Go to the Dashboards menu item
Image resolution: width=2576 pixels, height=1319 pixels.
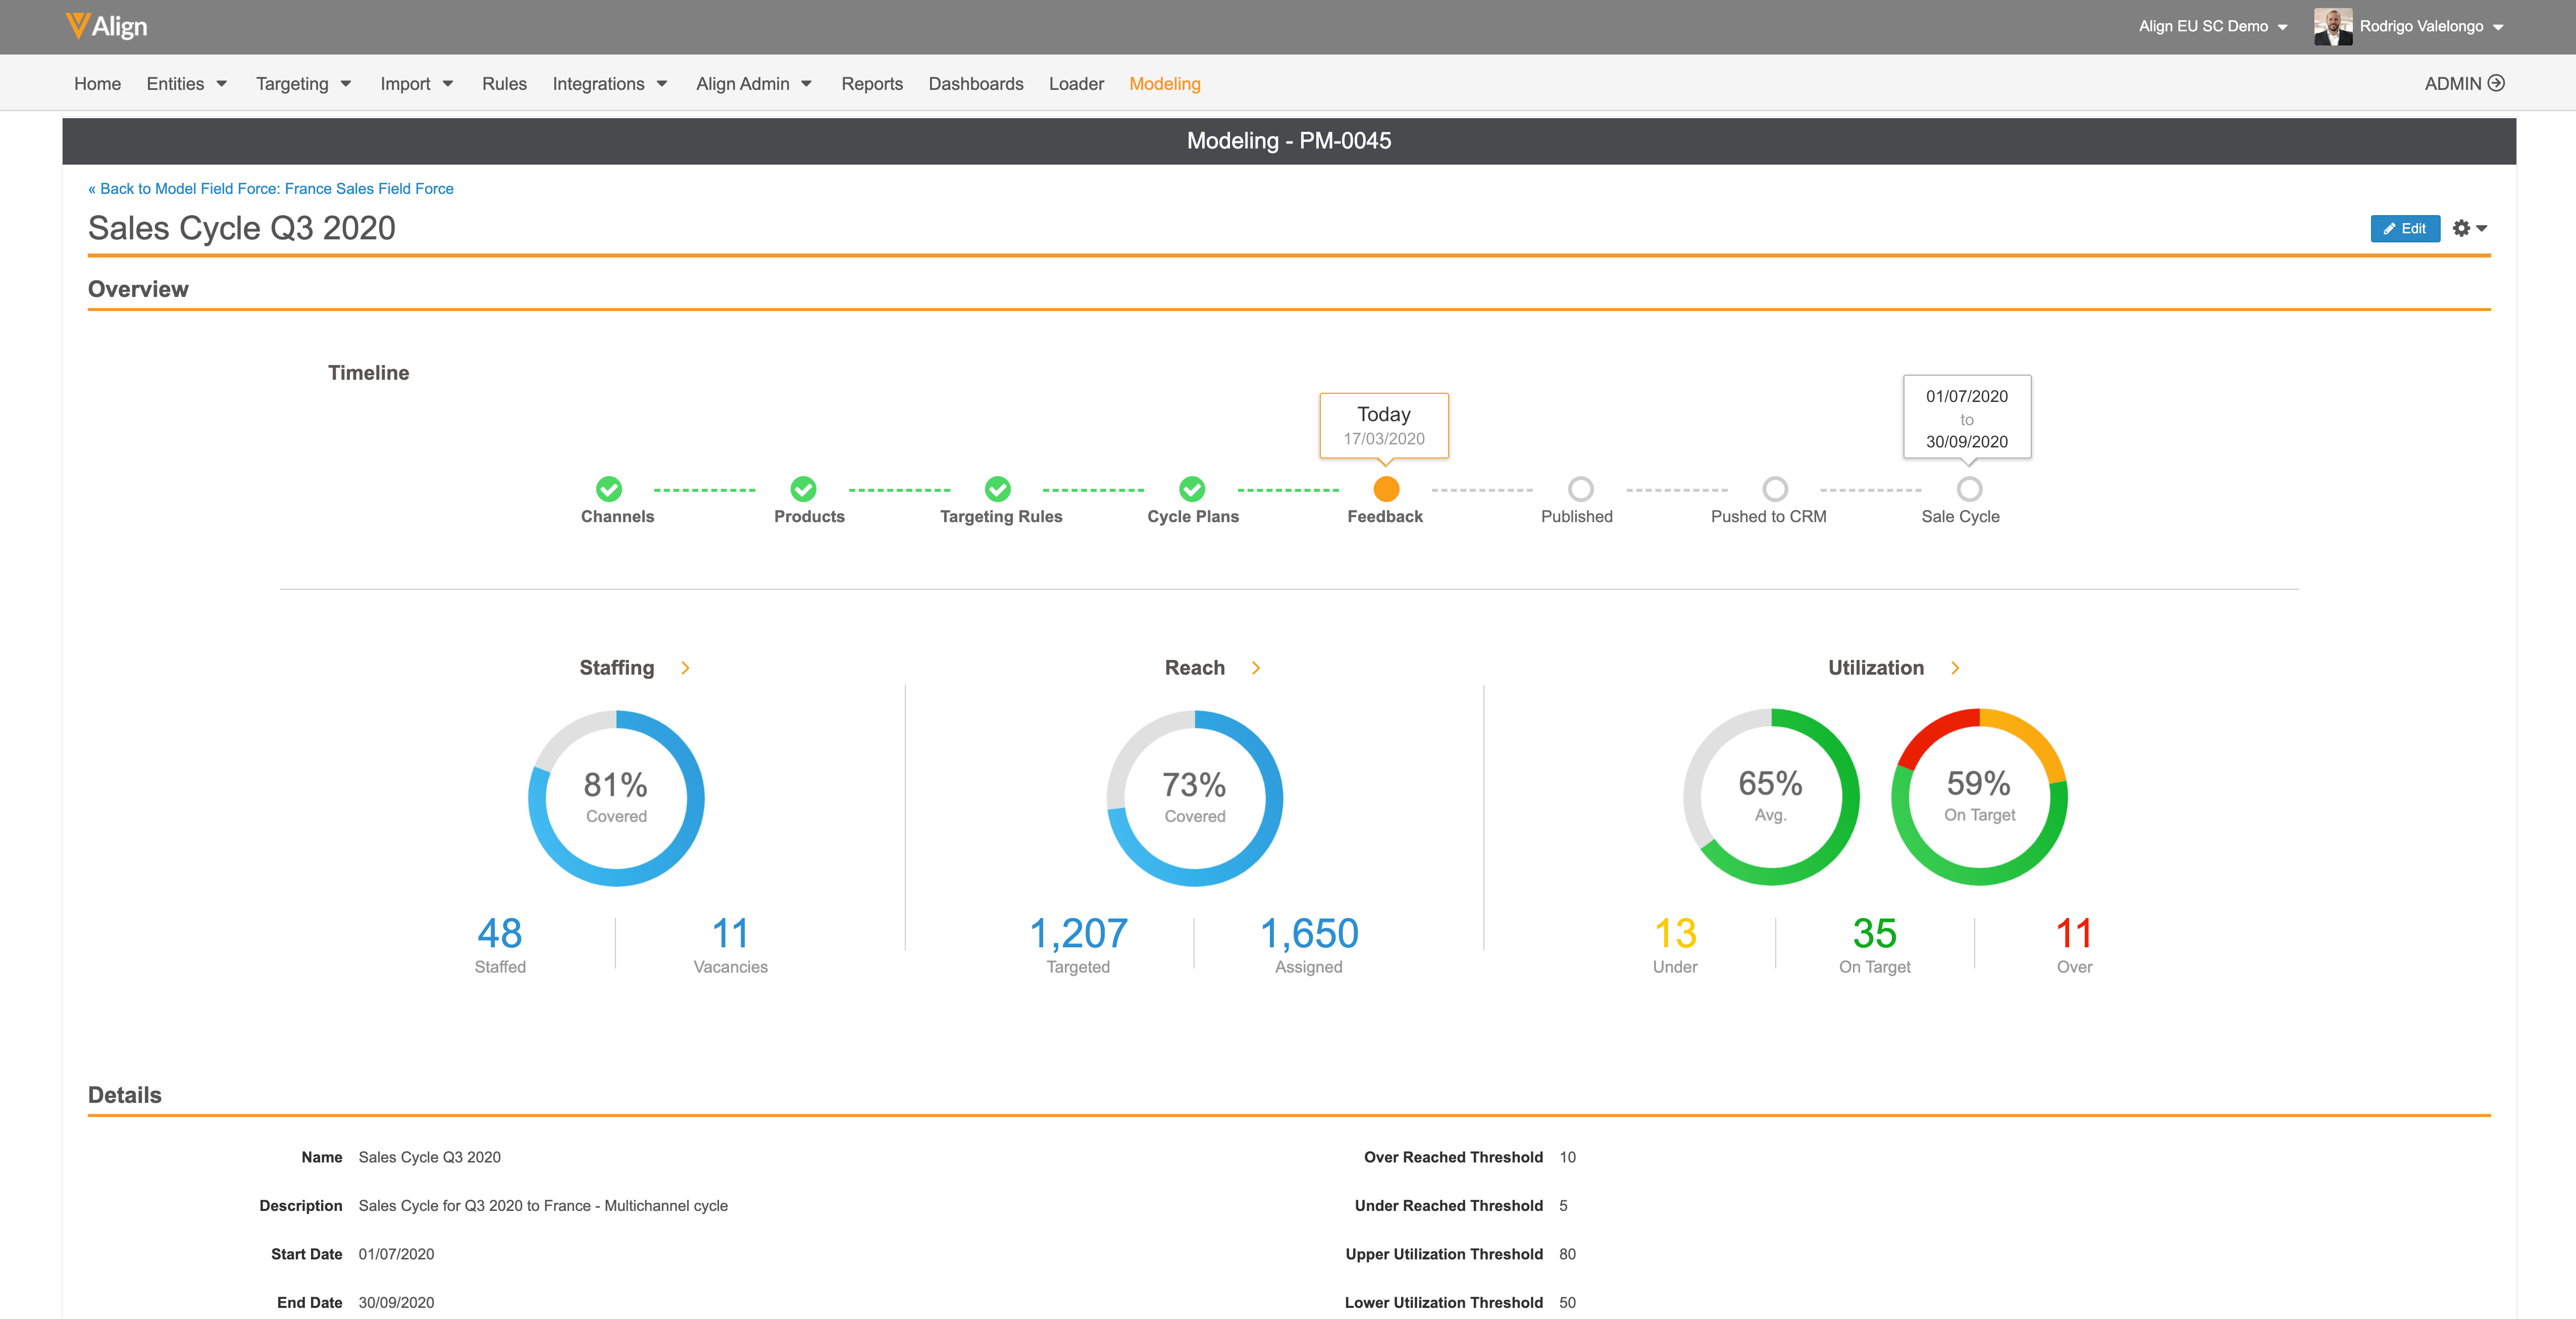[975, 84]
